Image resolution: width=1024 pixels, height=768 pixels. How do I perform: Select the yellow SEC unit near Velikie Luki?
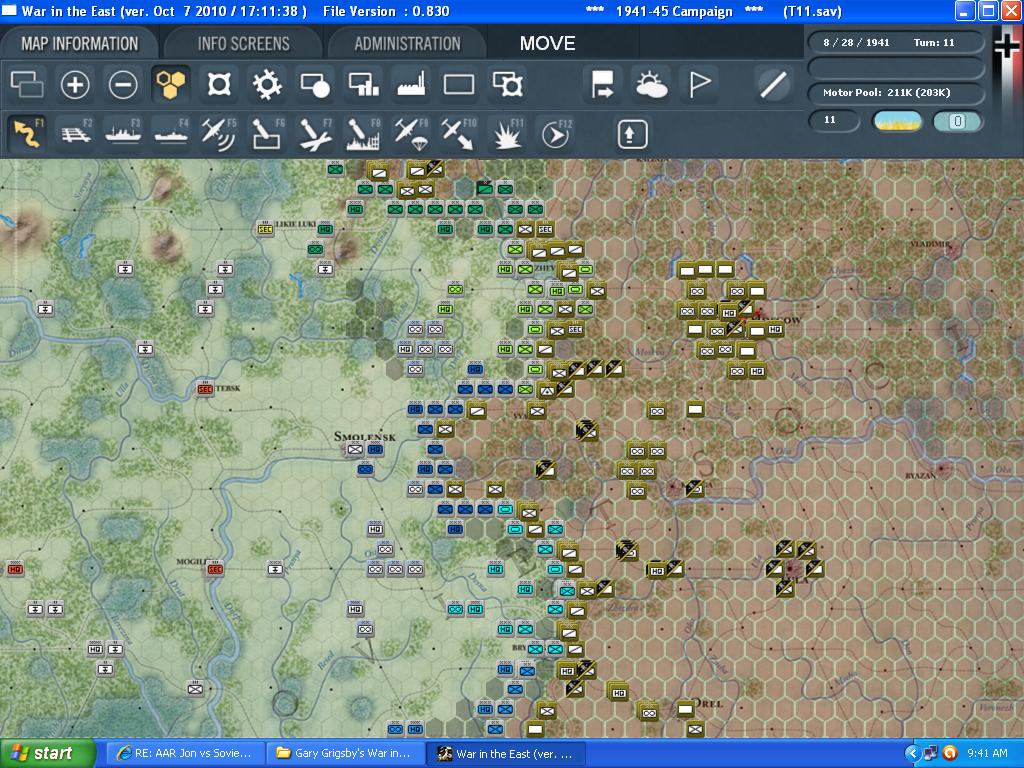(265, 228)
